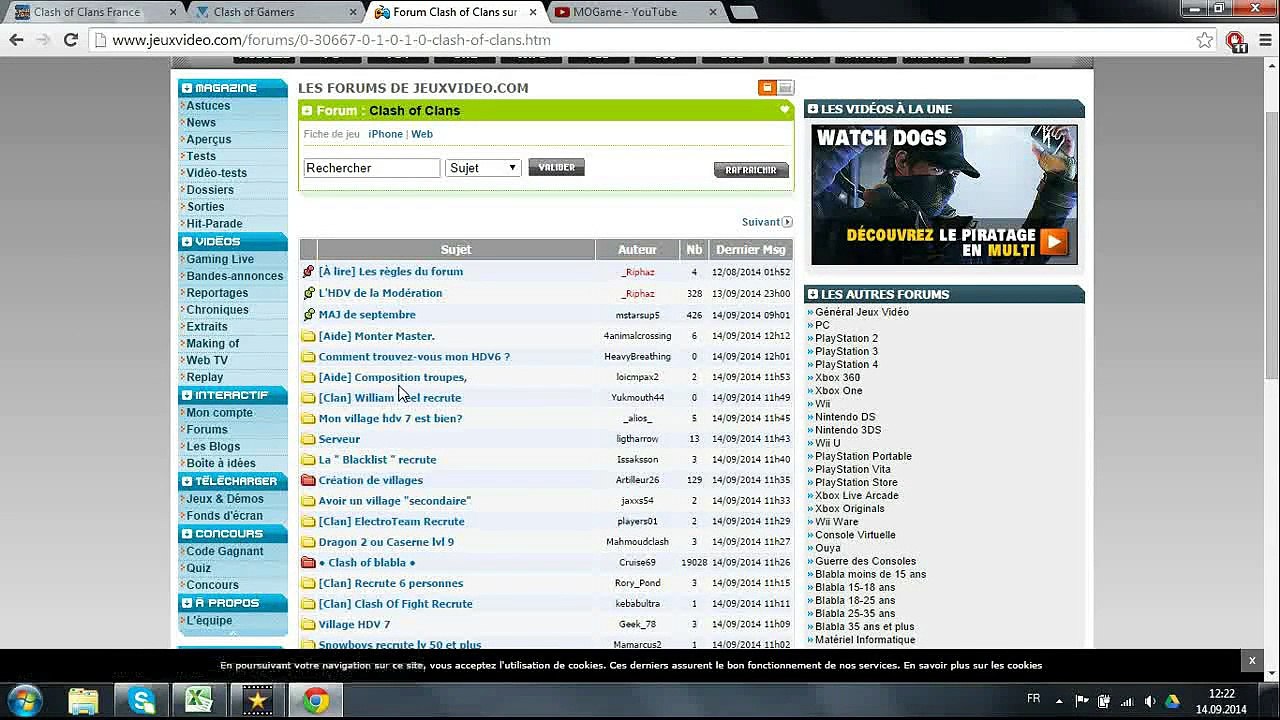Click the browser back arrow

point(16,40)
